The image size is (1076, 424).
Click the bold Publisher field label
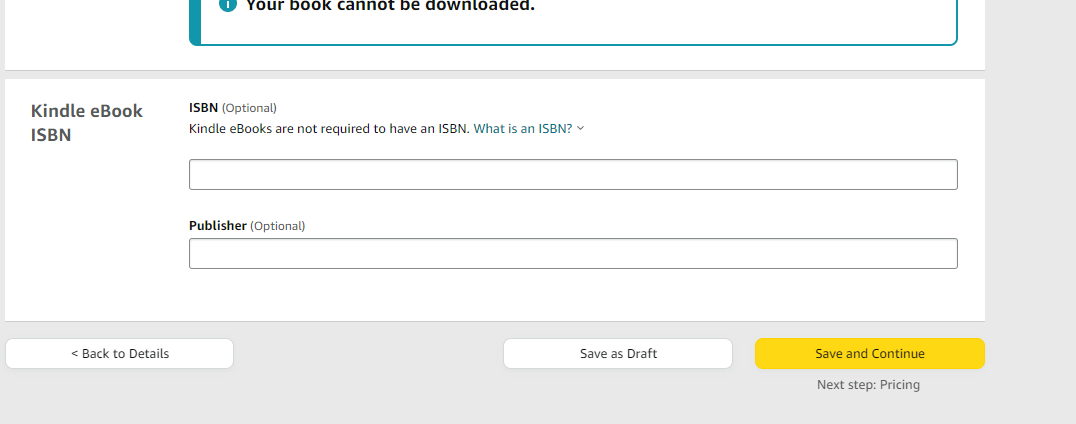pyautogui.click(x=218, y=226)
